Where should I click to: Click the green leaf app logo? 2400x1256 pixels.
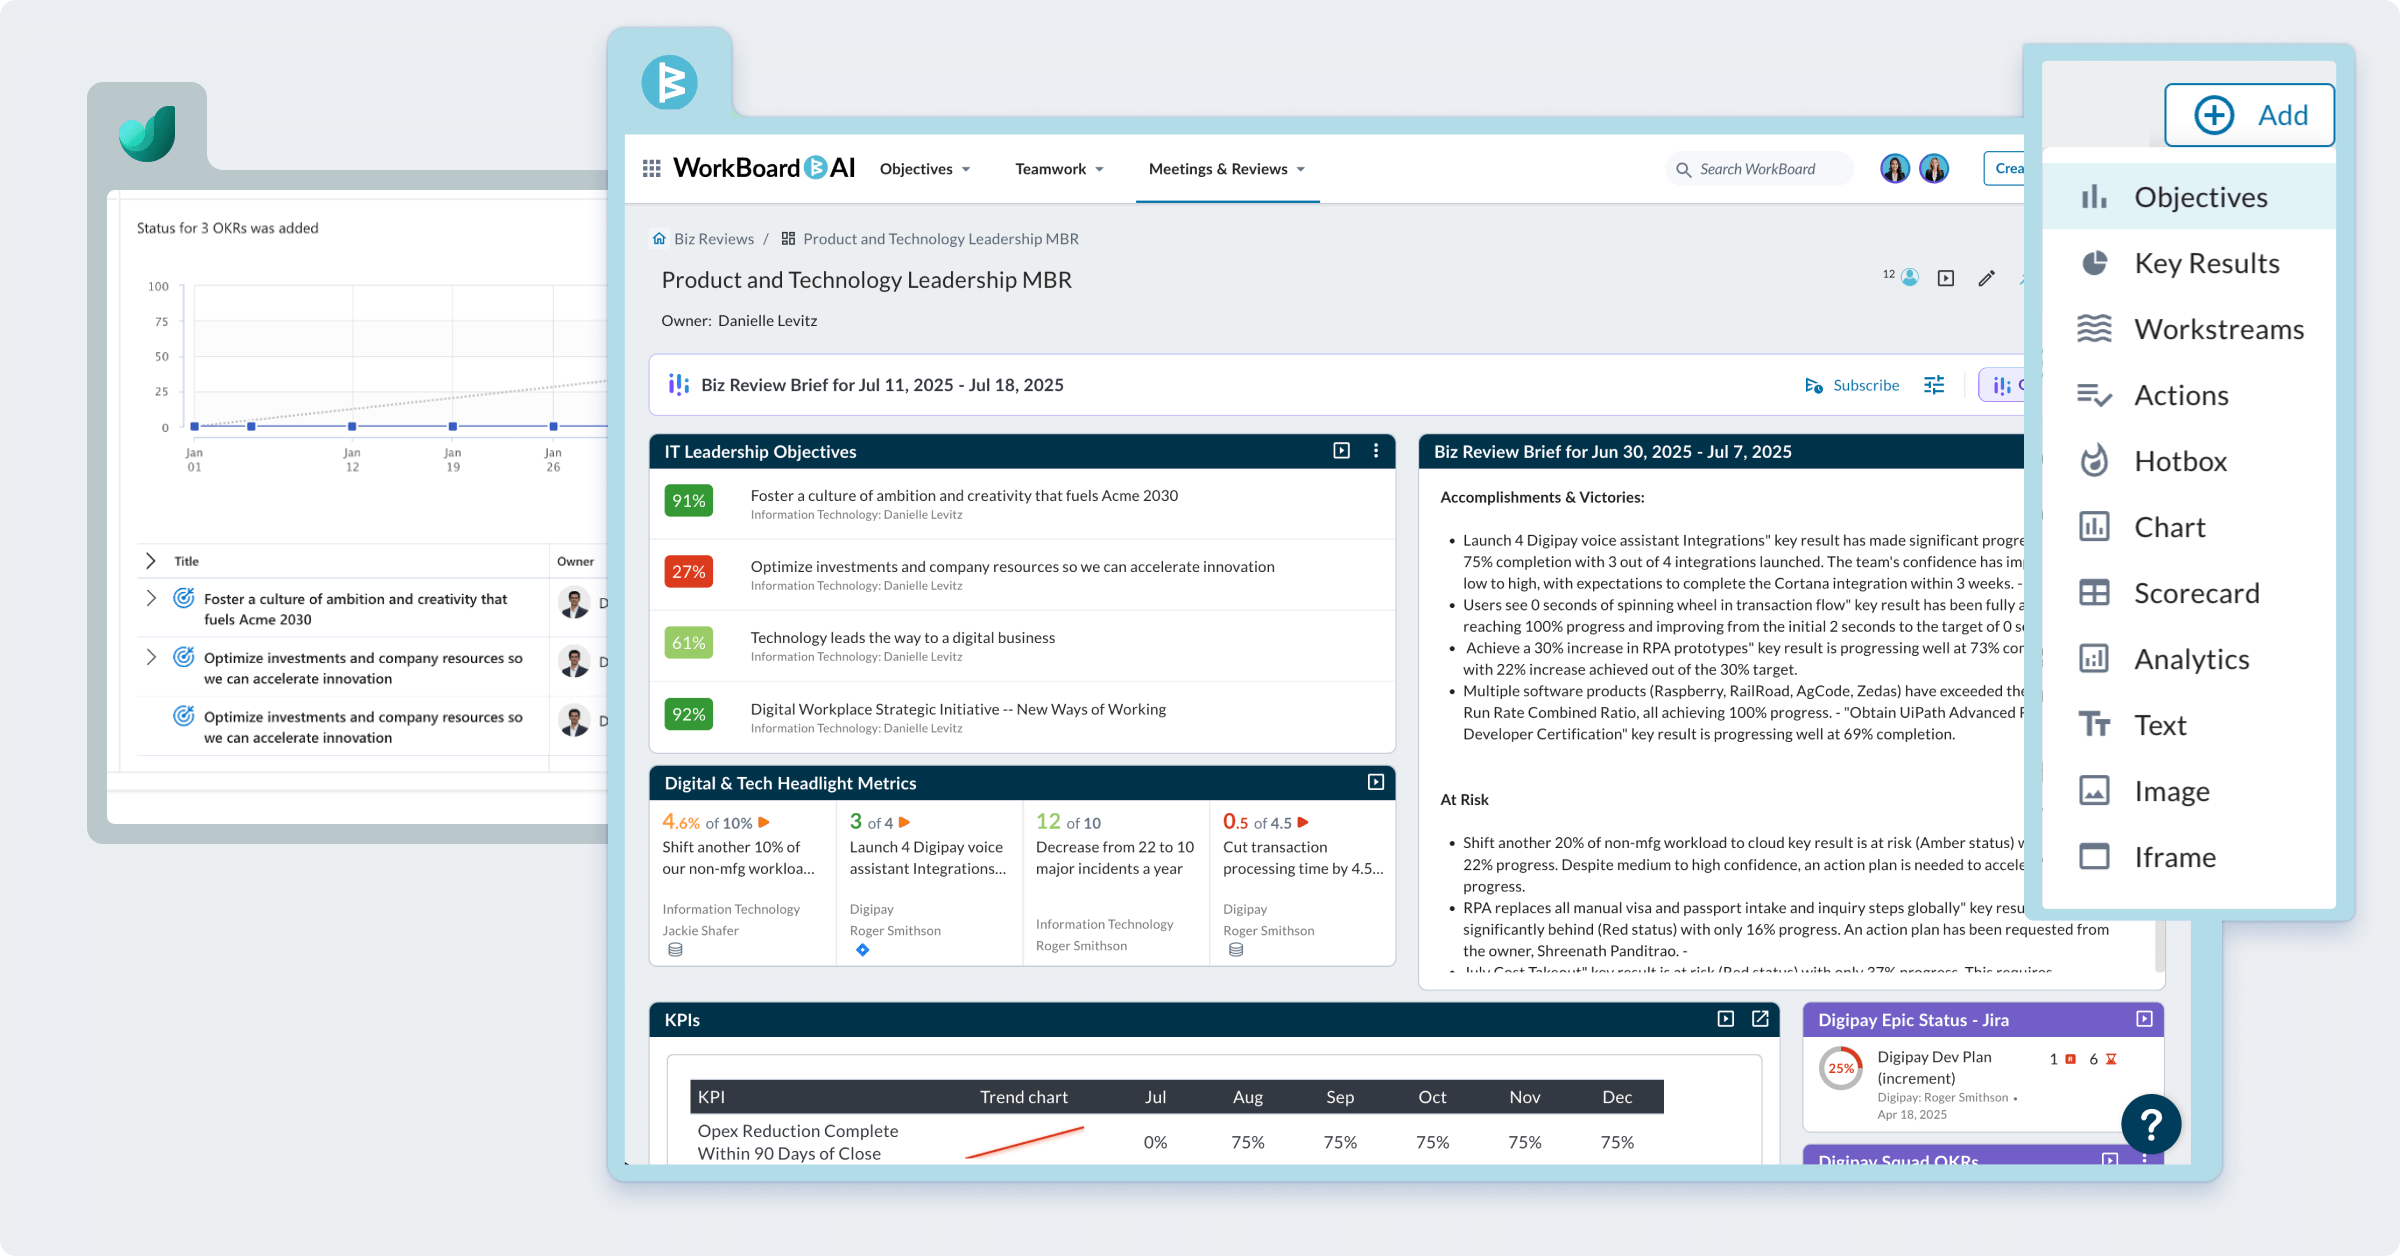pos(148,133)
